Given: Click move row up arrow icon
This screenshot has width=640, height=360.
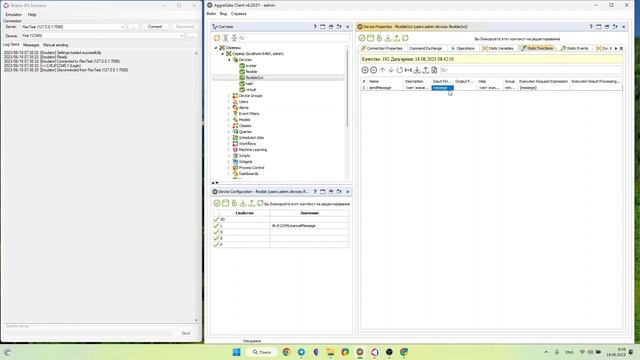Looking at the screenshot, I should coord(382,70).
